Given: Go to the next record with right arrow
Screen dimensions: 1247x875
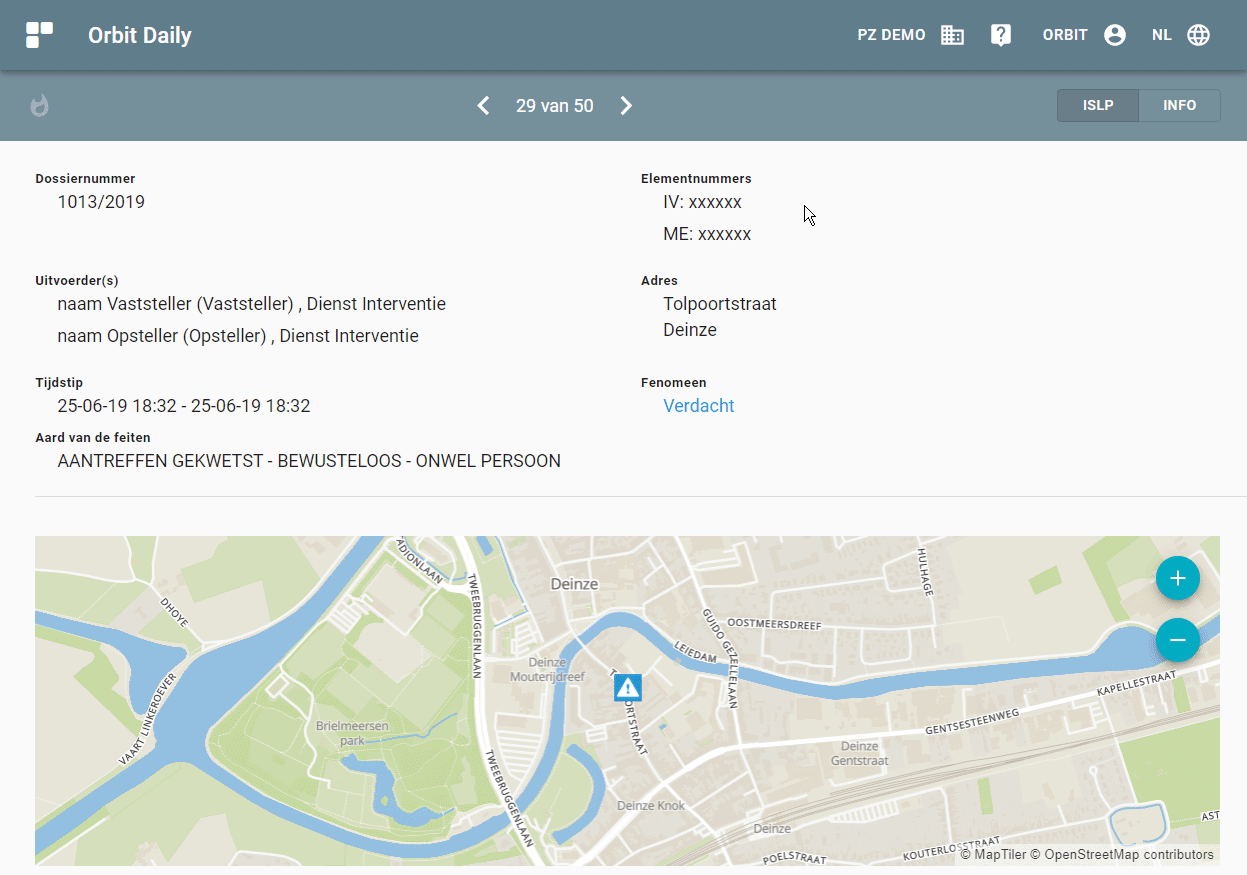Looking at the screenshot, I should click(626, 105).
